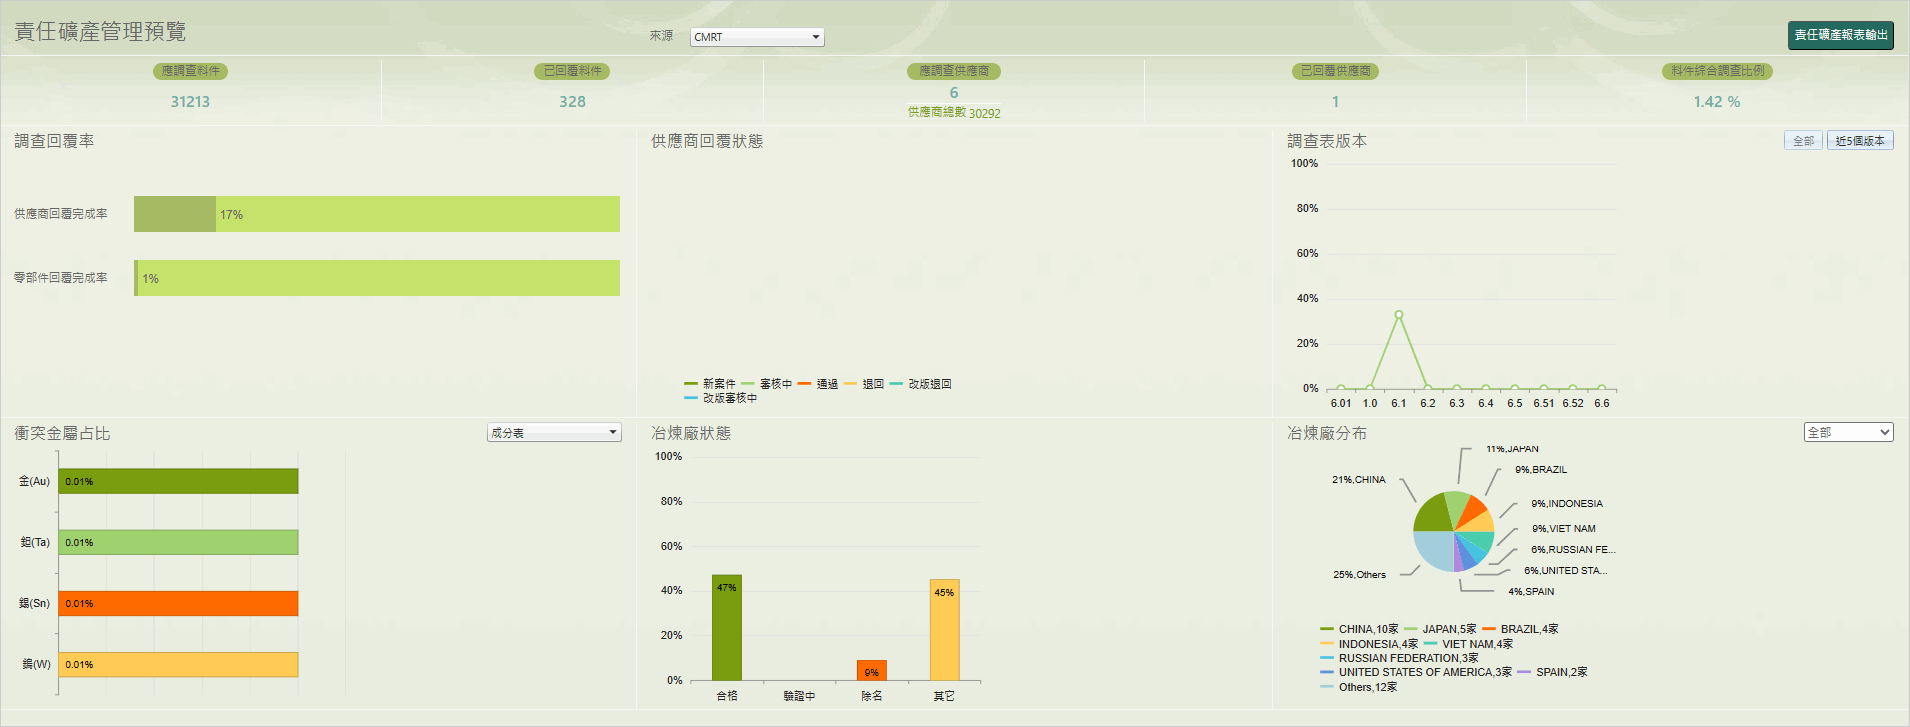
Task: Show all versions with the 全部 button
Action: point(1803,141)
